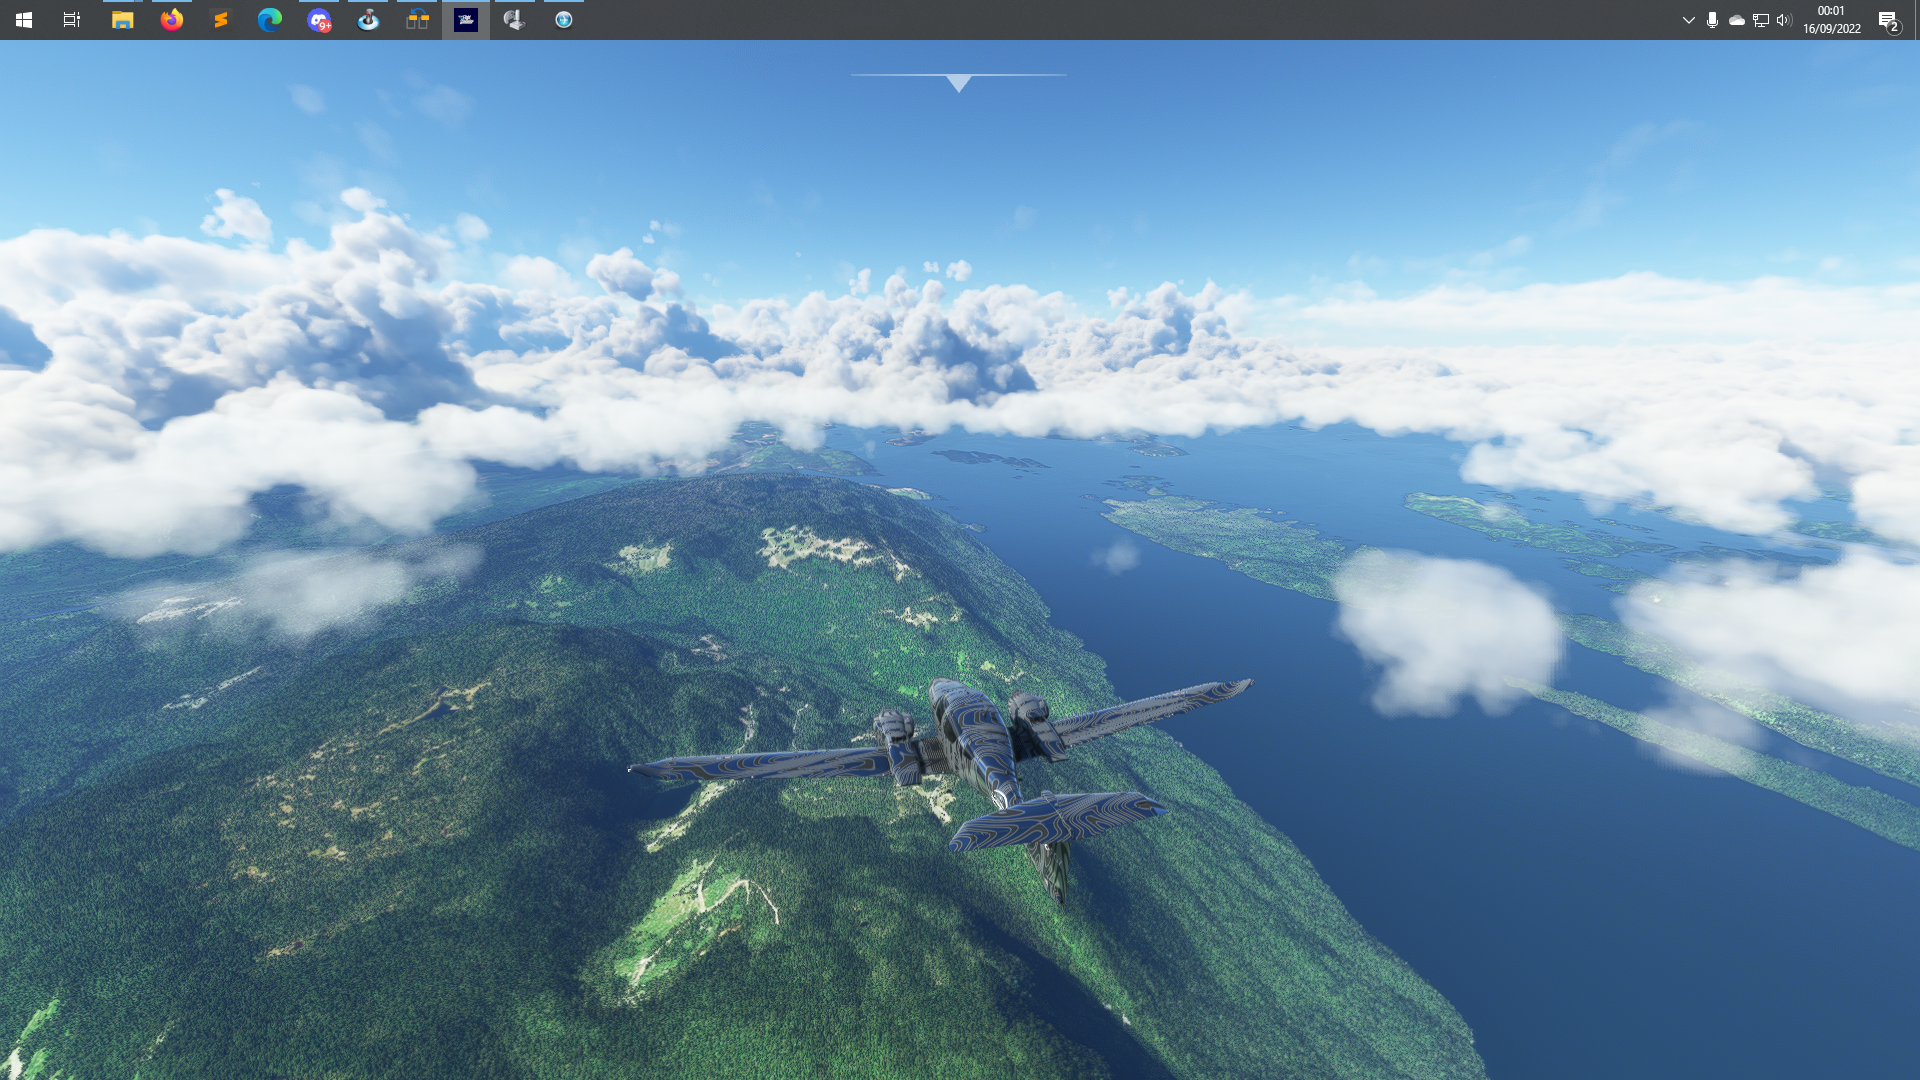Screen dimensions: 1920x1080
Task: Focus the Microsoft Flight Simulator taskbar icon
Action: coord(466,20)
